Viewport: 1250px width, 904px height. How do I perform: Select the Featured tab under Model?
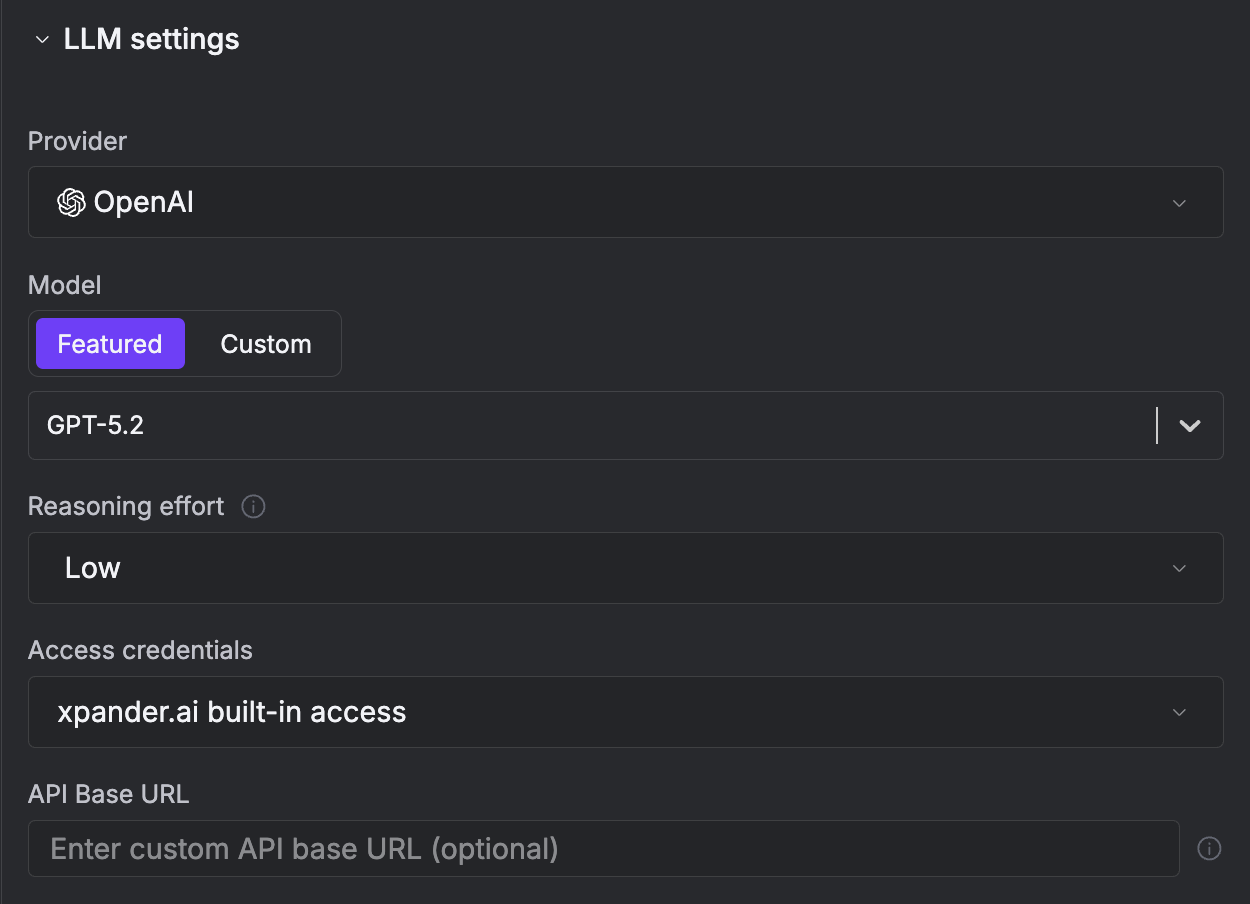coord(110,343)
